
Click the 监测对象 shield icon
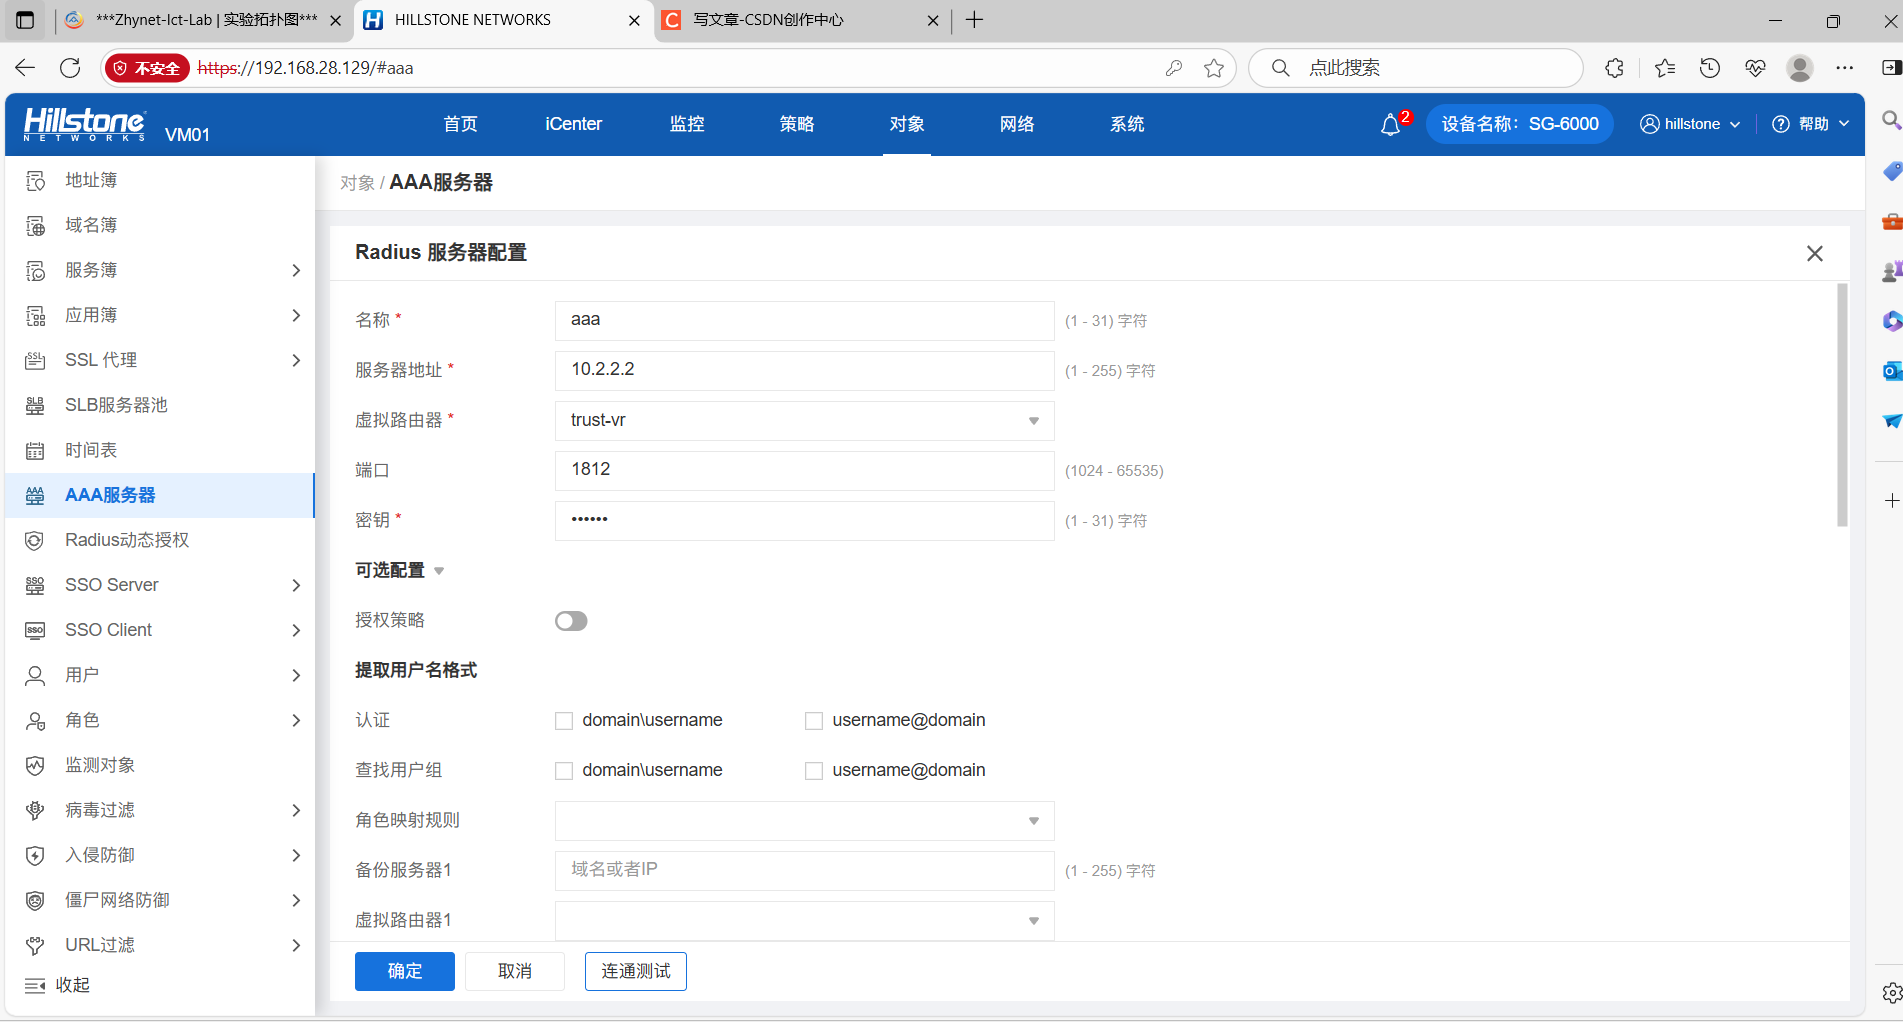pos(35,766)
